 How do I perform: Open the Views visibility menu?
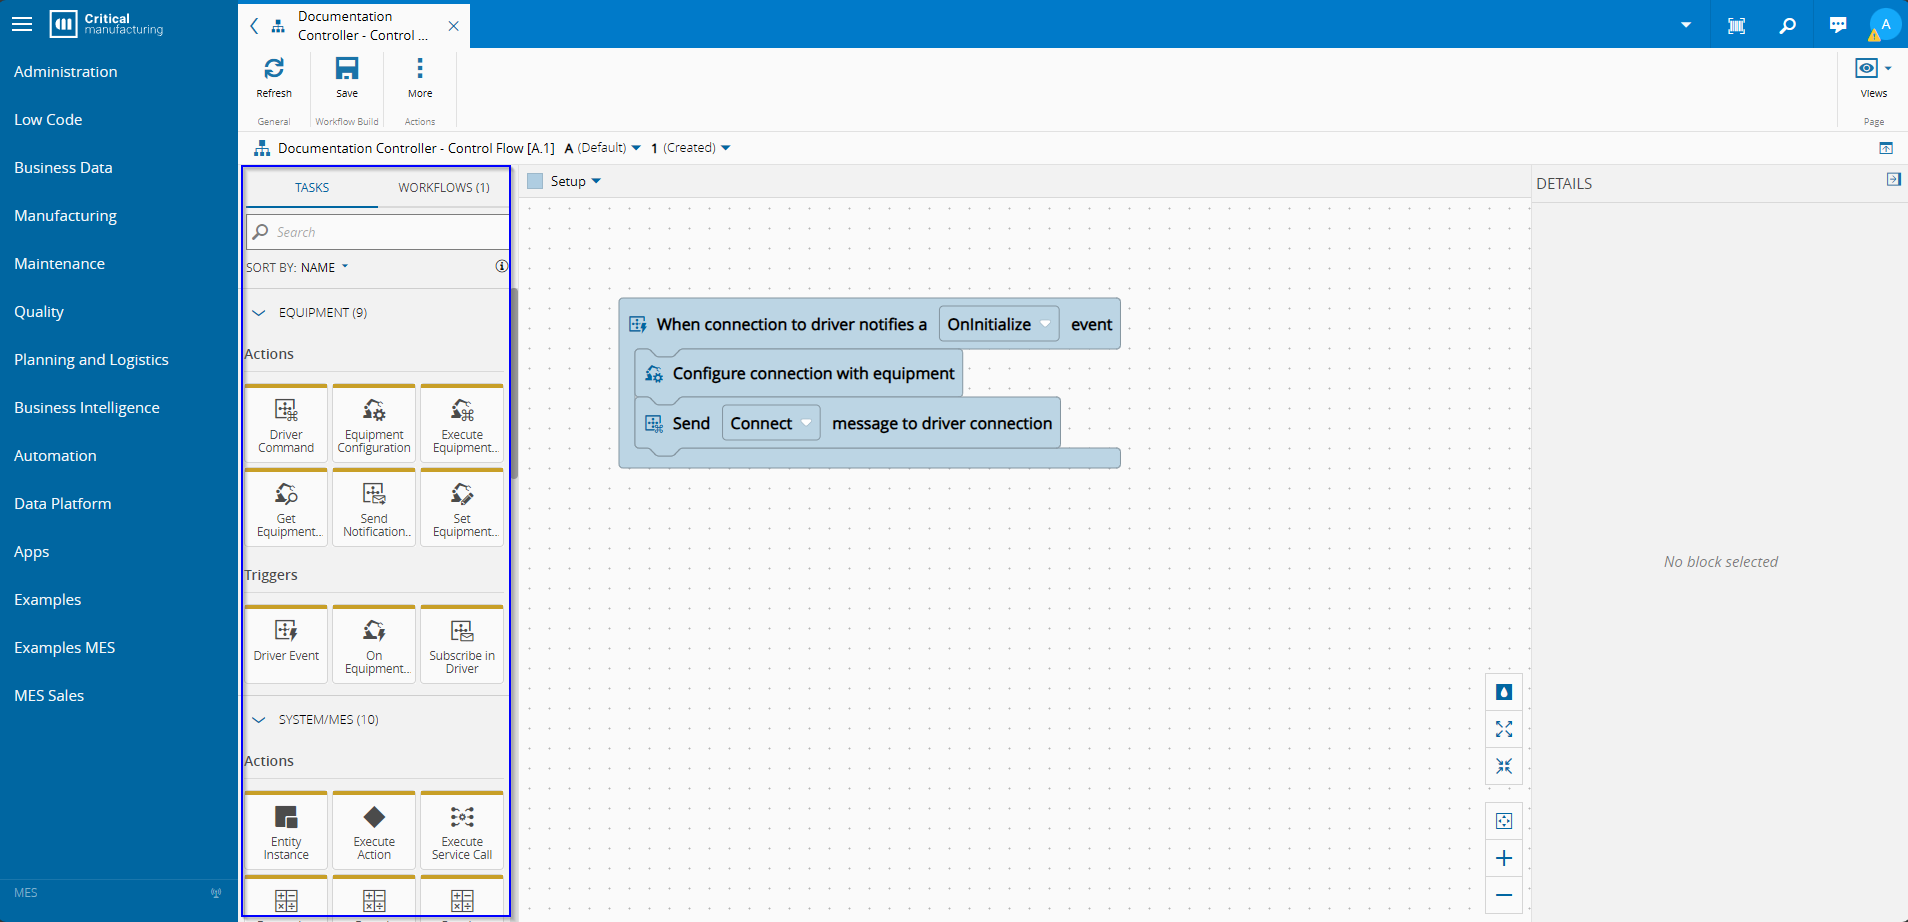tap(1872, 69)
